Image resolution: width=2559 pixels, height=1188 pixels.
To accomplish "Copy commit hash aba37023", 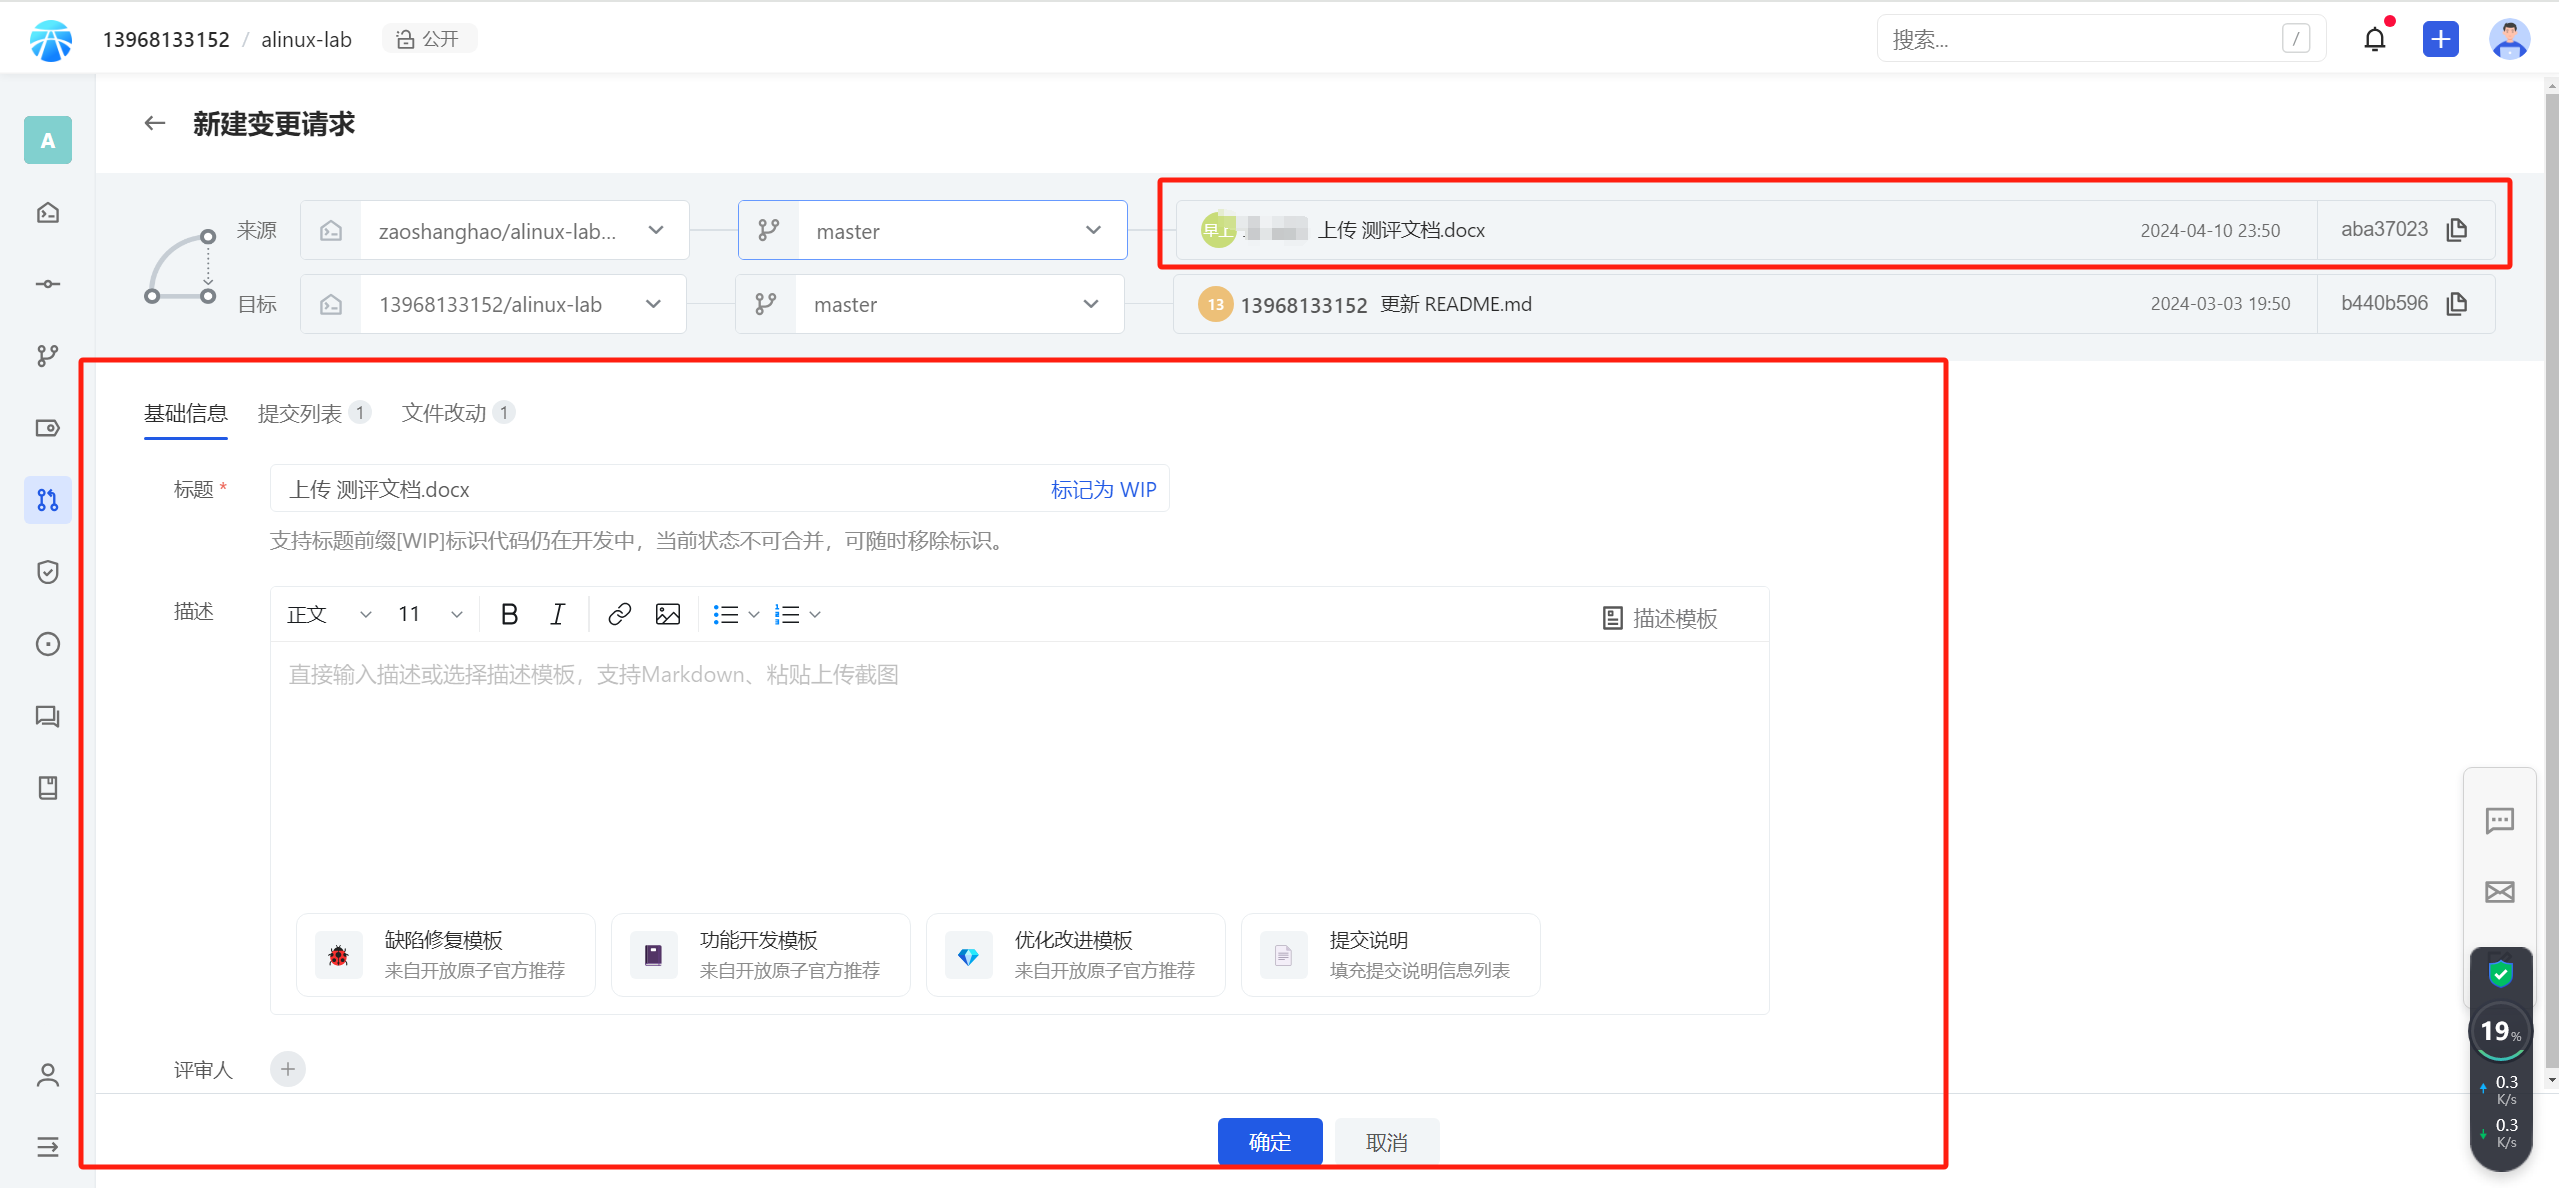I will pyautogui.click(x=2456, y=230).
